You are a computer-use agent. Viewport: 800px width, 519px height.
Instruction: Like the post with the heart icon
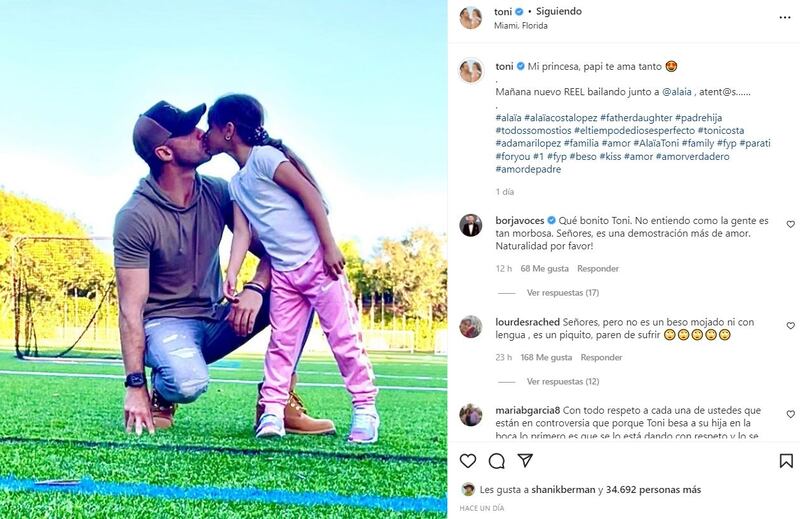(467, 461)
